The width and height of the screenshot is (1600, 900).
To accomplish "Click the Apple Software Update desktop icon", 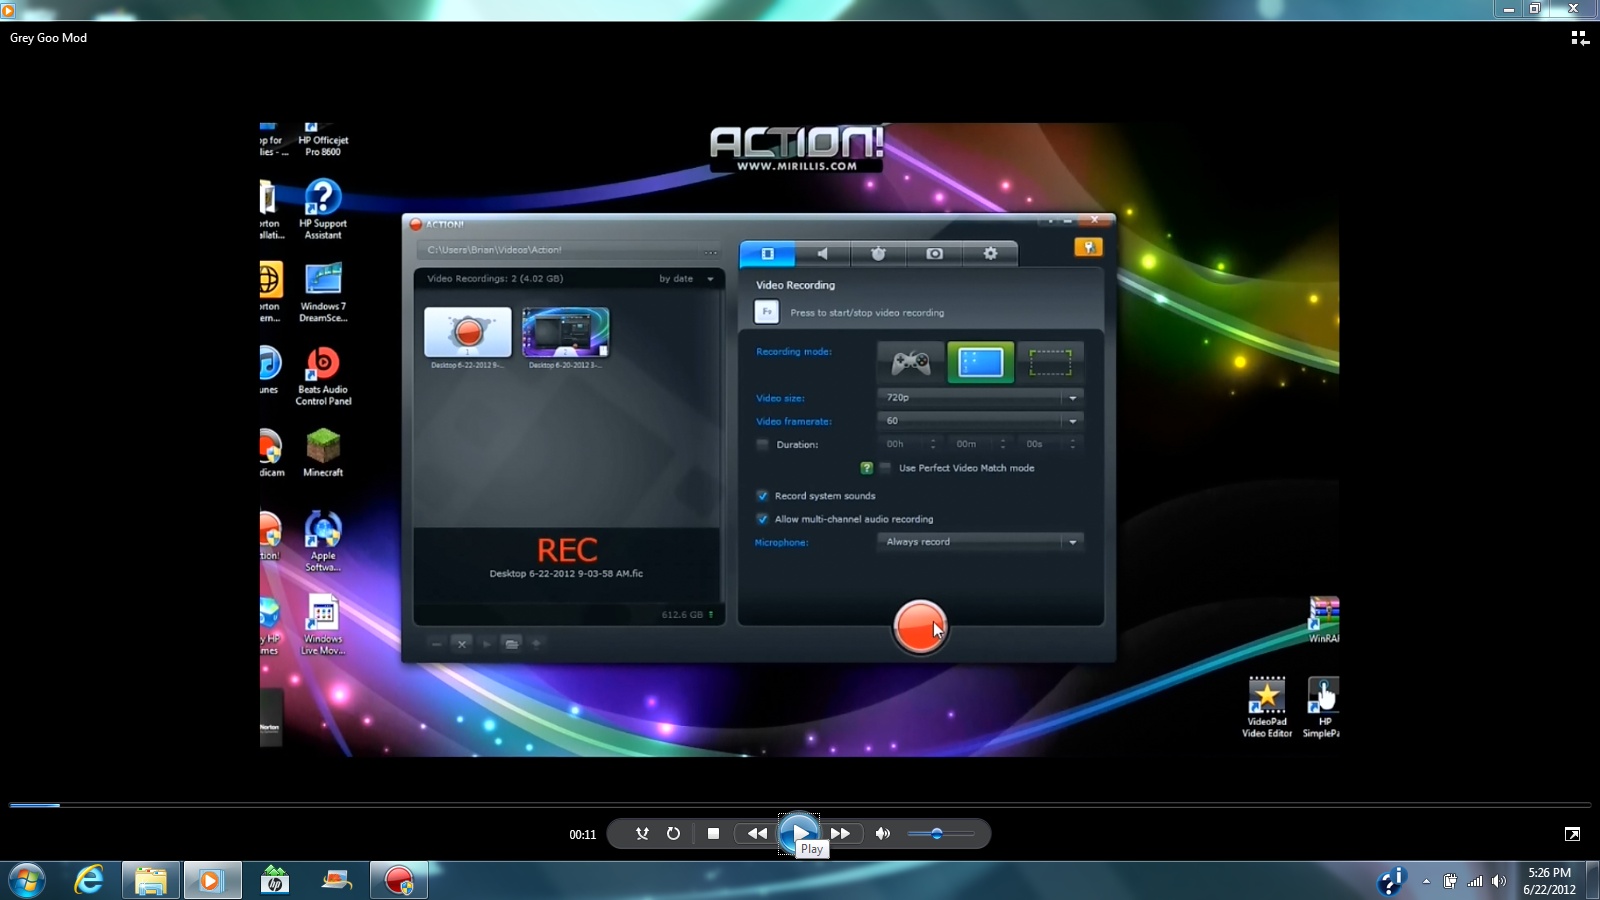I will point(323,541).
